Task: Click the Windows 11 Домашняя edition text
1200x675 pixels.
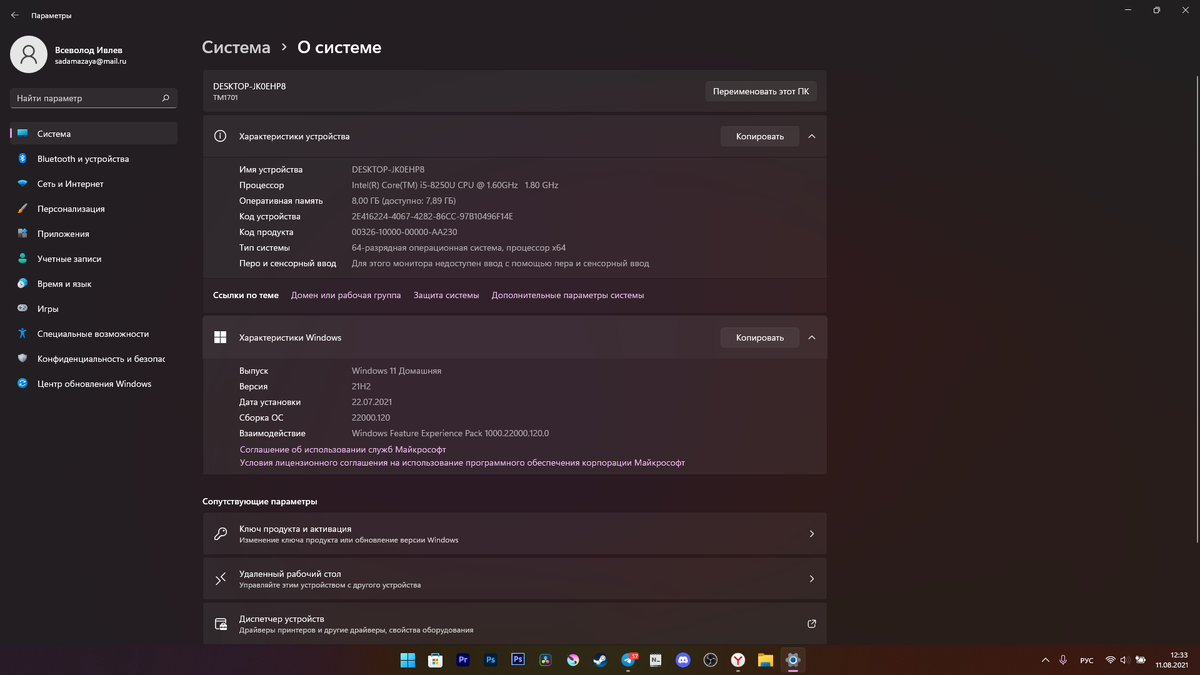Action: click(396, 370)
